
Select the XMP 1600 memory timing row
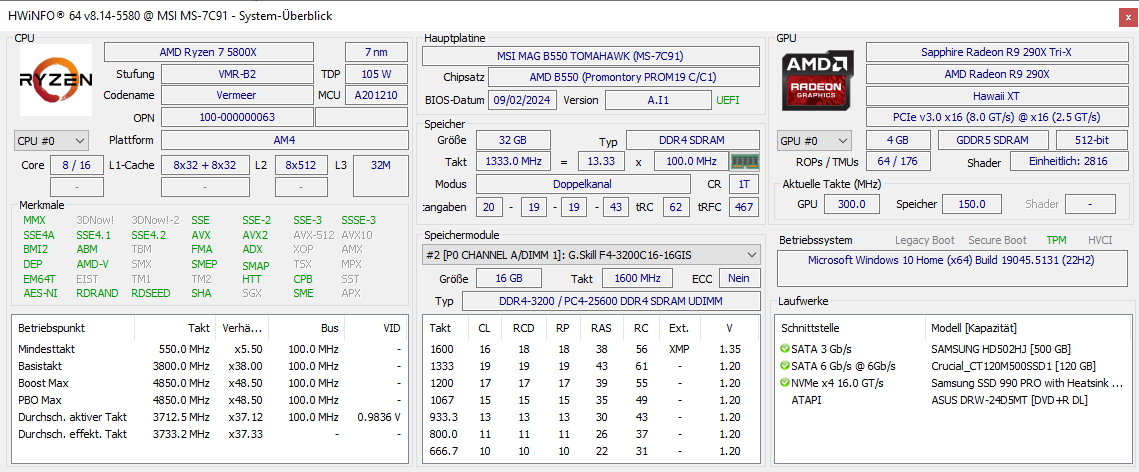coord(591,349)
